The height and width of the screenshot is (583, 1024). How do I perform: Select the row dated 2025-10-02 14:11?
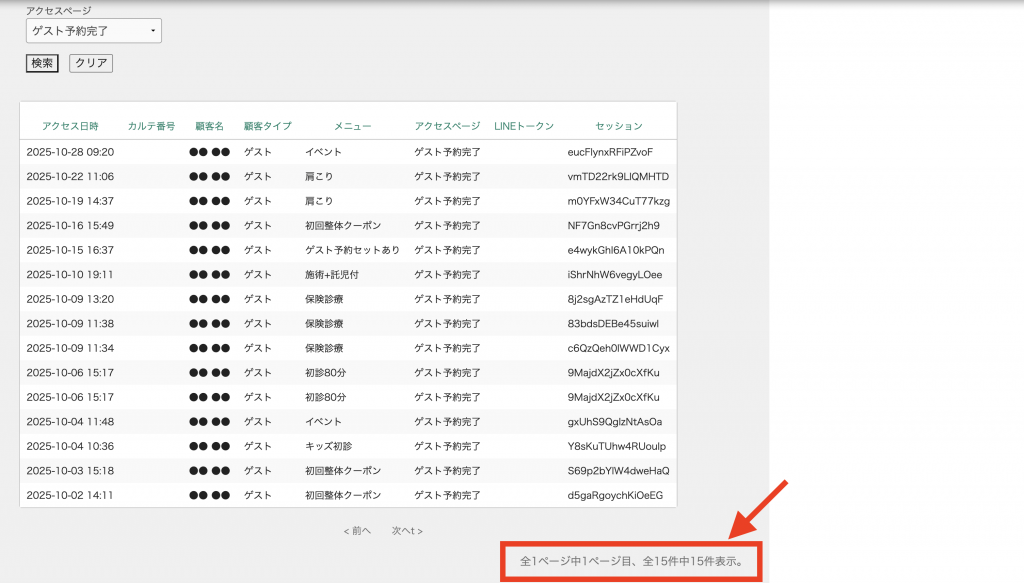click(70, 495)
